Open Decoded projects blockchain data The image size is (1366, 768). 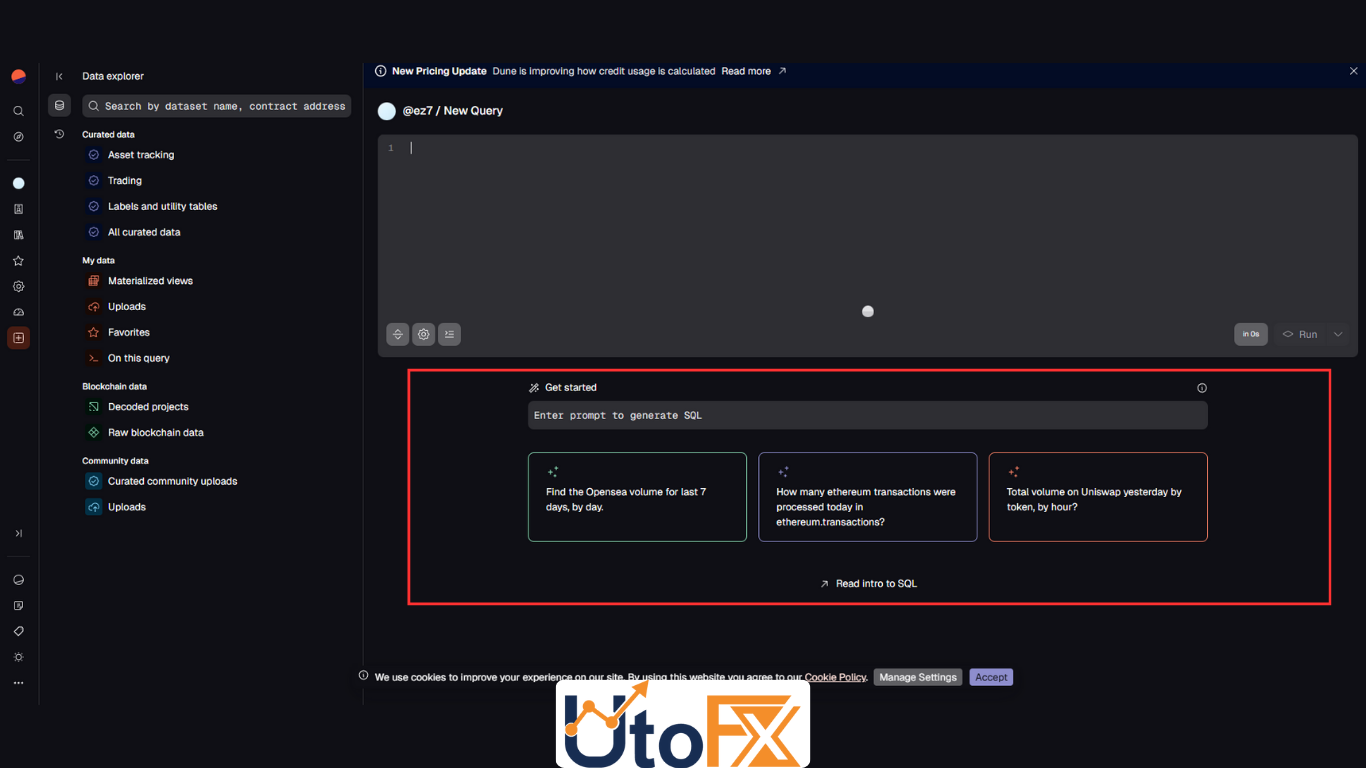(x=148, y=407)
